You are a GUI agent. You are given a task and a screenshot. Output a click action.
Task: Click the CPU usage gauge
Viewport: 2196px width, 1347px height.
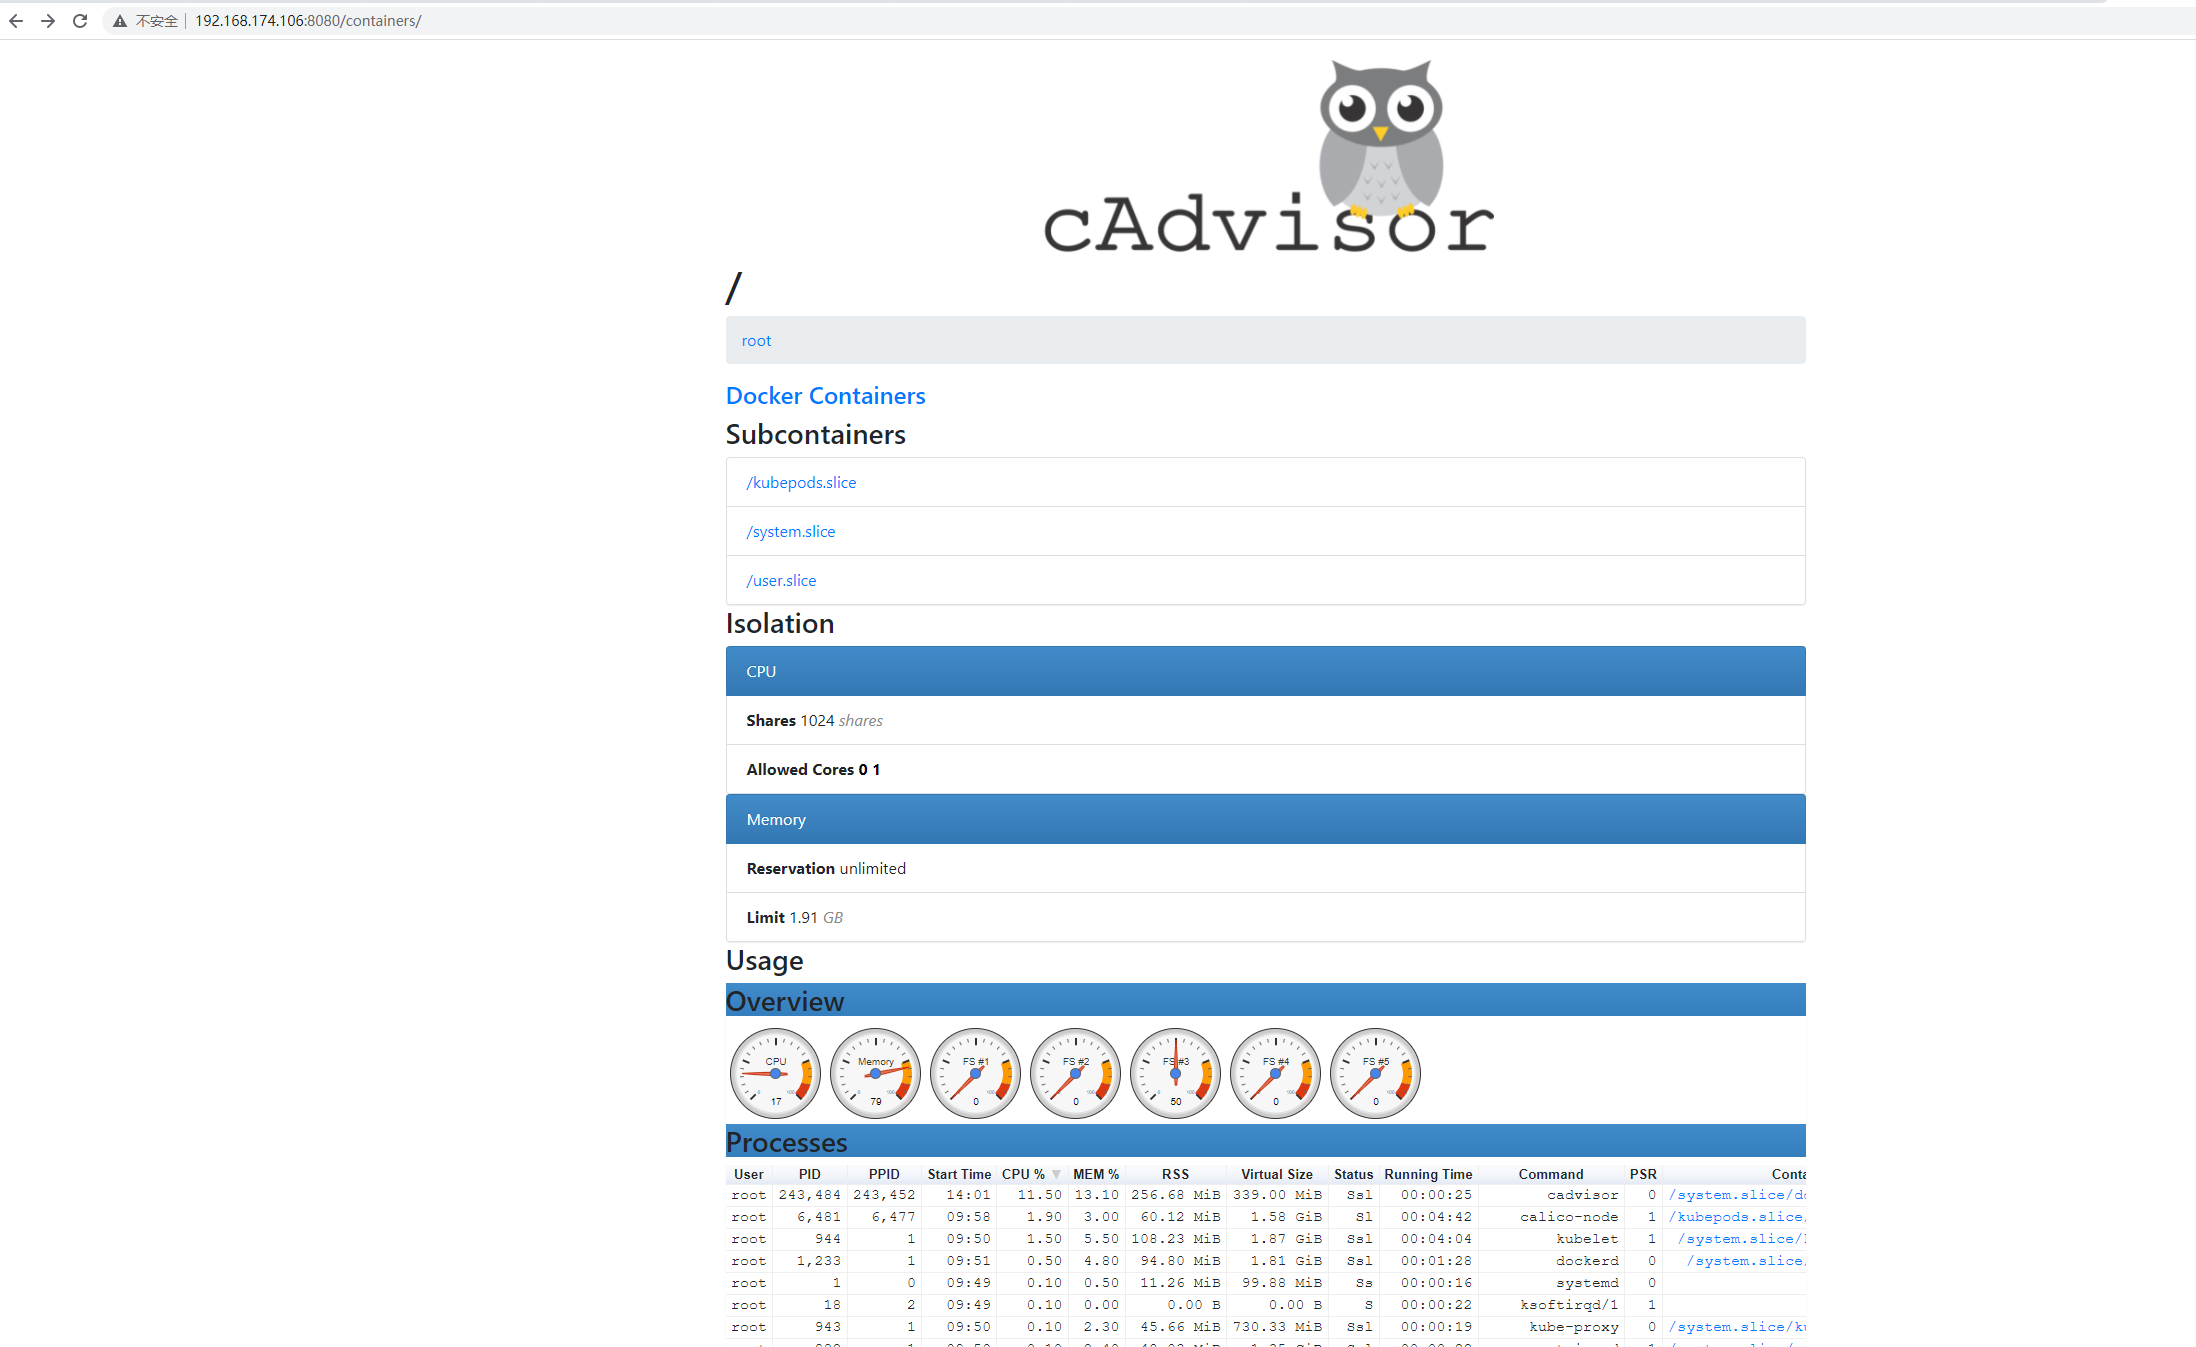775,1073
